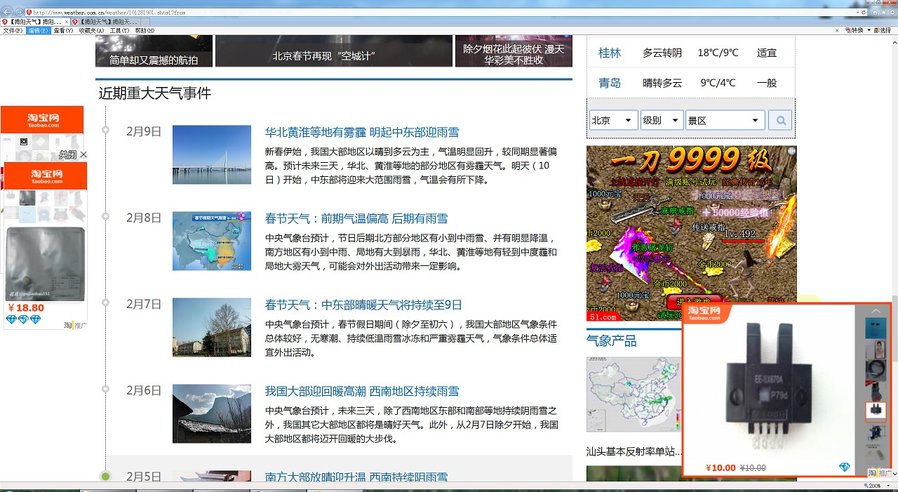898x492 pixels.
Task: Click the bridge thumbnail for the 2月9日 article
Action: 211,155
